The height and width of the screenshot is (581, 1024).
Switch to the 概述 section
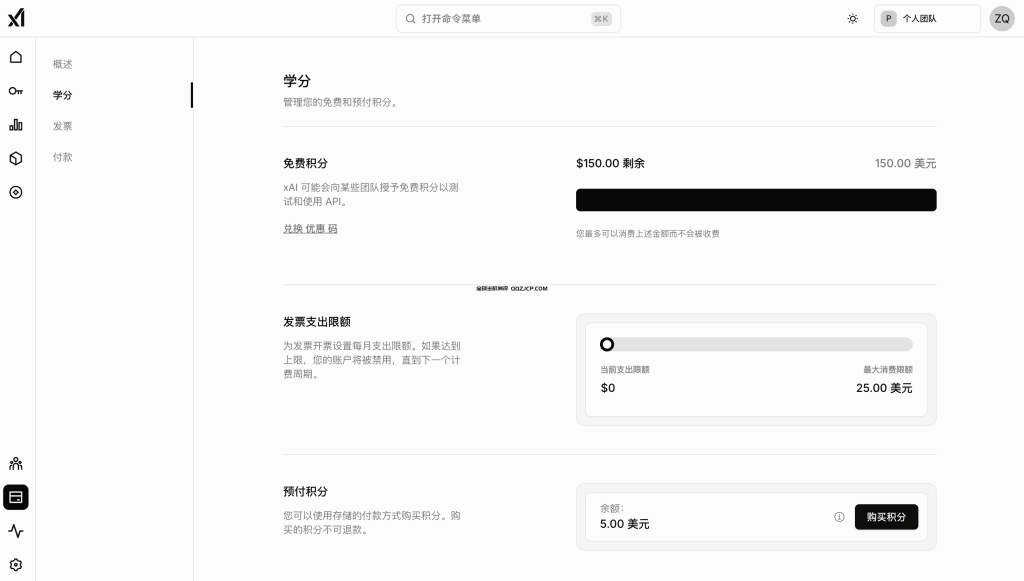(62, 63)
